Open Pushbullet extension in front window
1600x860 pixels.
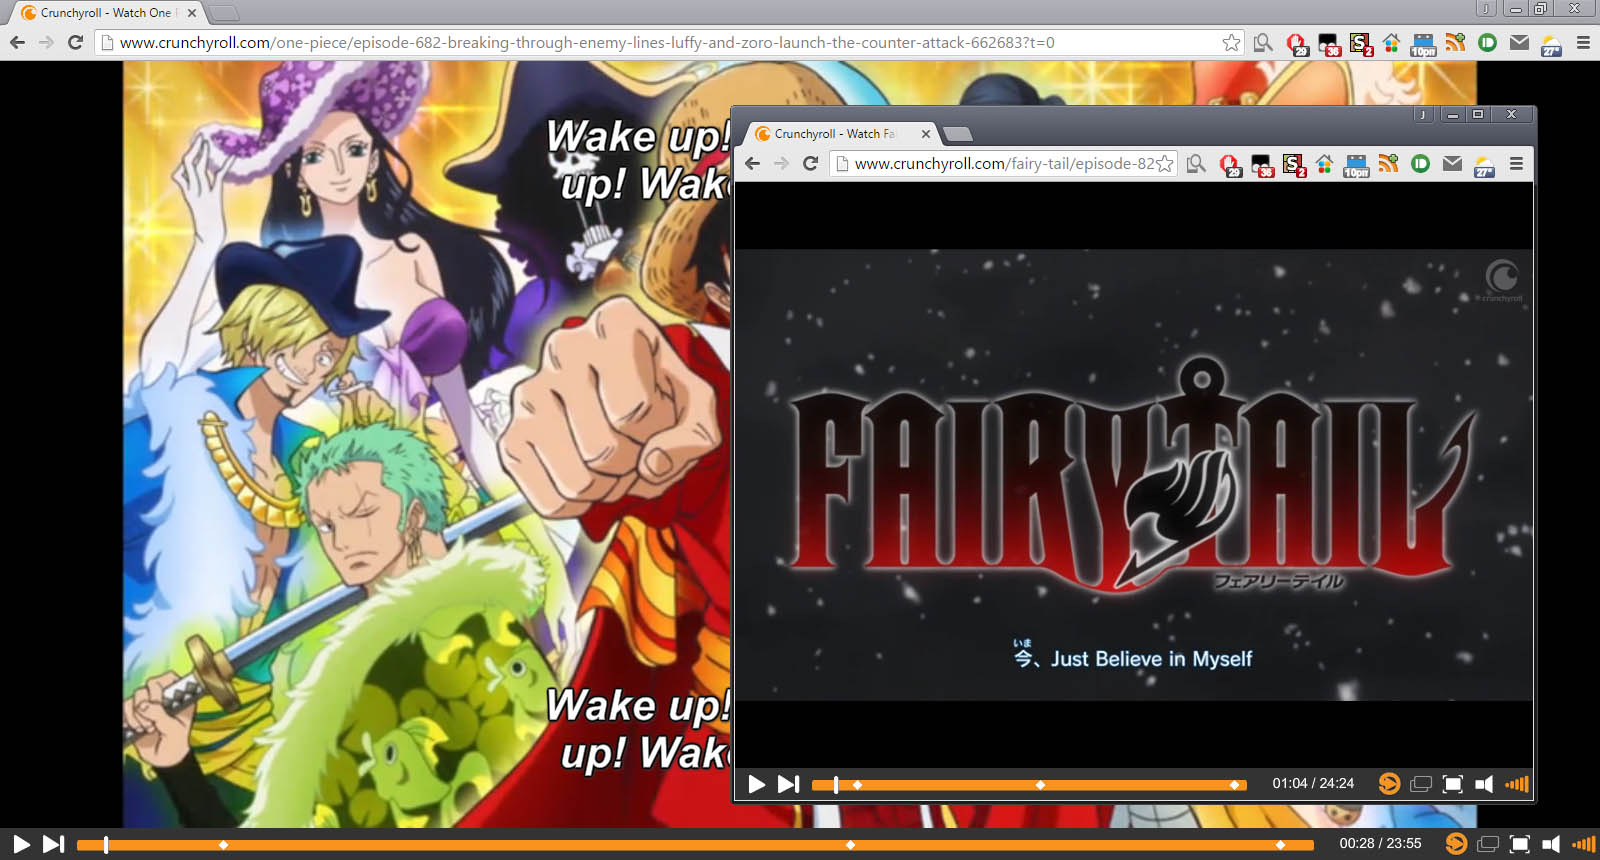1420,163
